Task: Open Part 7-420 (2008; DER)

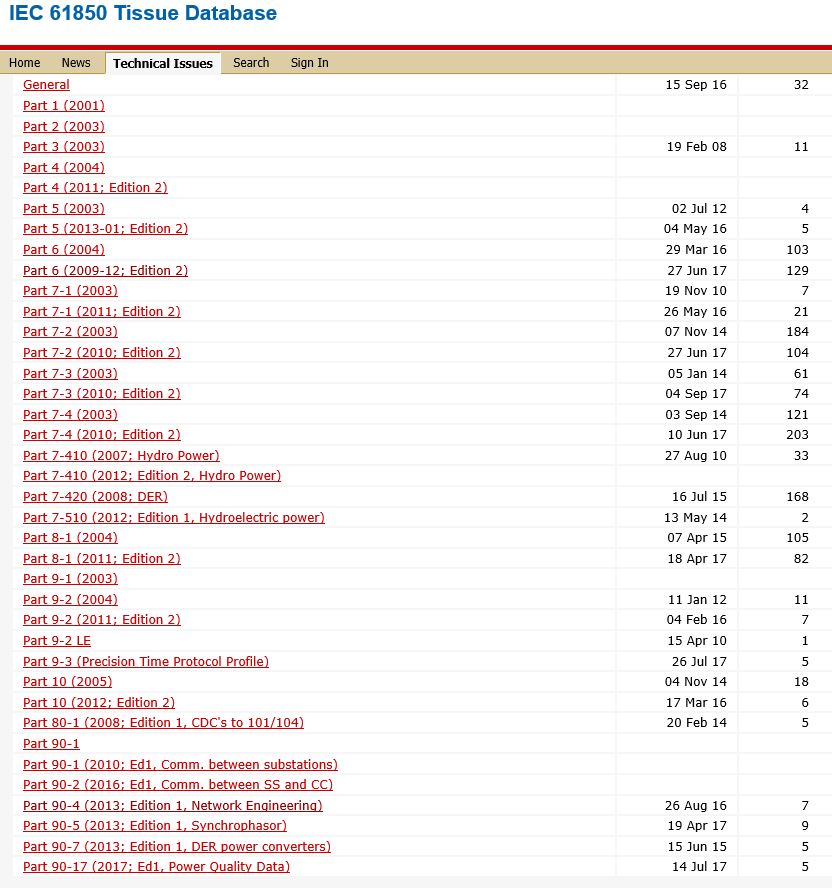Action: coord(95,497)
